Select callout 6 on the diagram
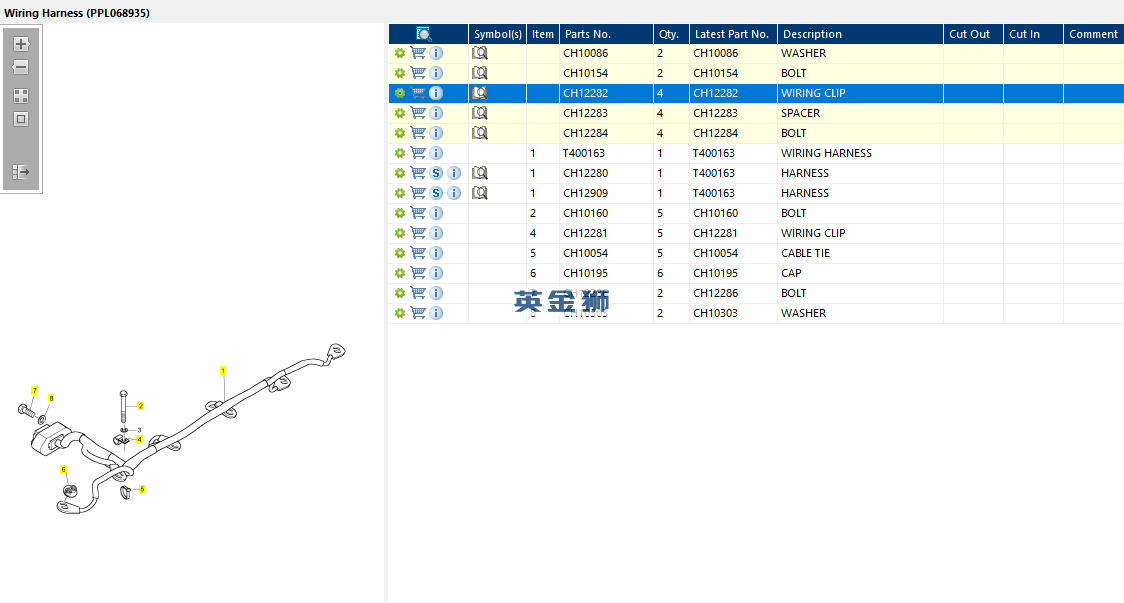Viewport: 1124px width, 603px height. [x=64, y=470]
